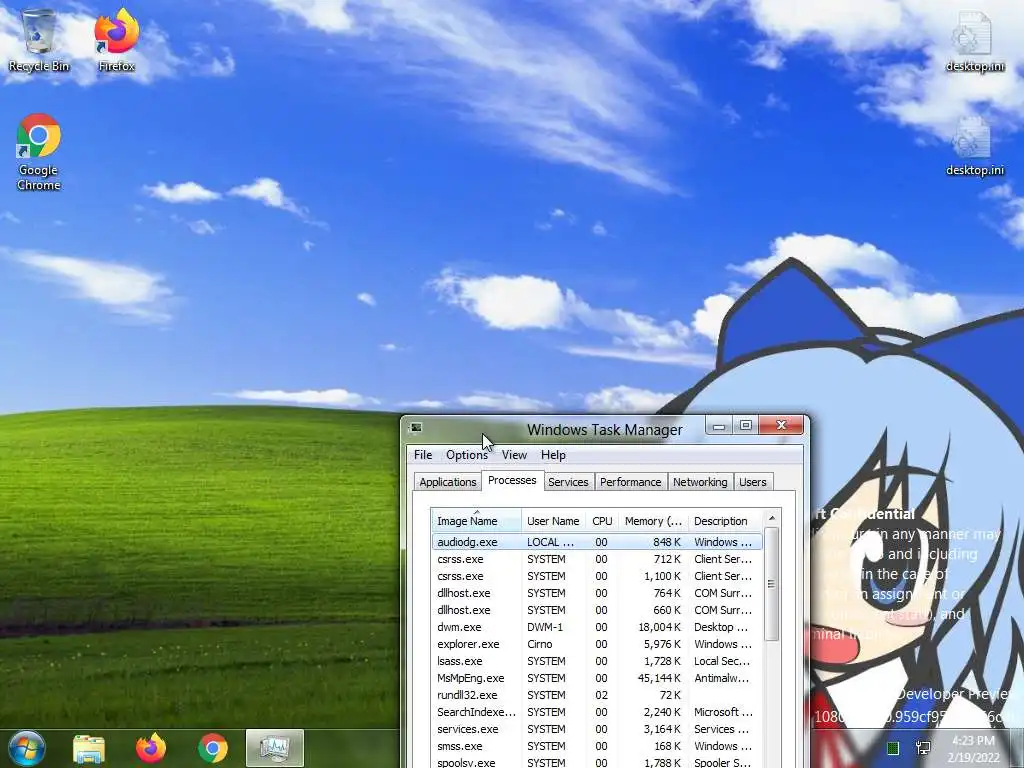This screenshot has height=768, width=1024.
Task: Click the Antimalw... description cell
Action: [722, 678]
